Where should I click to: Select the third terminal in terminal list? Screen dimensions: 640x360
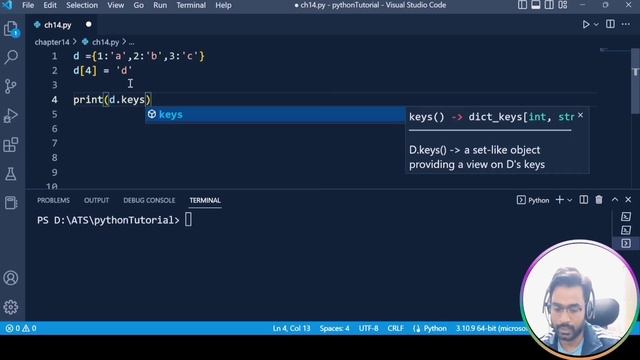click(x=626, y=244)
